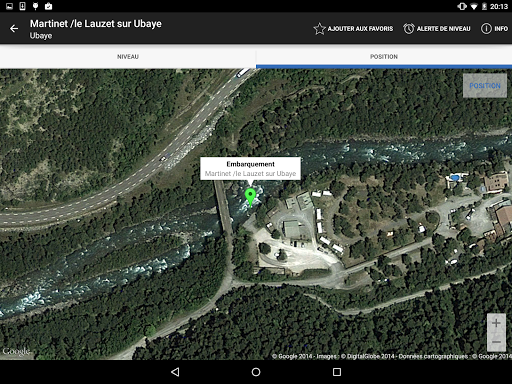Tap the Embarquement info bubble
Image resolution: width=512 pixels, height=384 pixels.
pos(250,169)
